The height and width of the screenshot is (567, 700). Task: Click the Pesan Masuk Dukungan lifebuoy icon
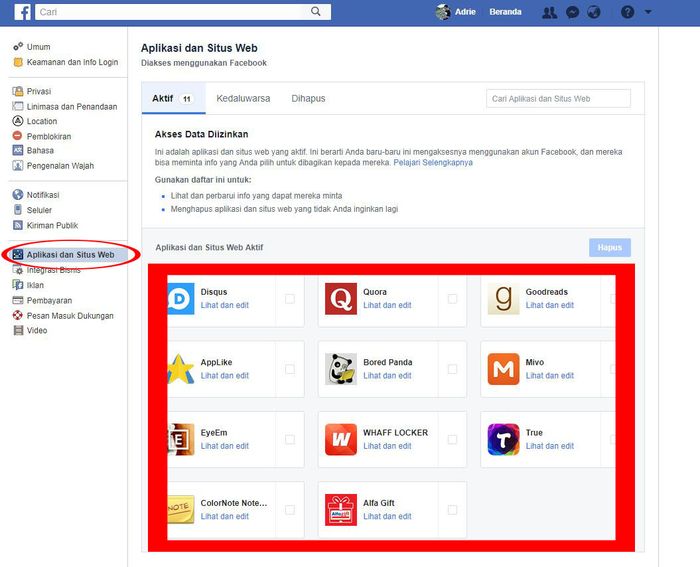(18, 315)
